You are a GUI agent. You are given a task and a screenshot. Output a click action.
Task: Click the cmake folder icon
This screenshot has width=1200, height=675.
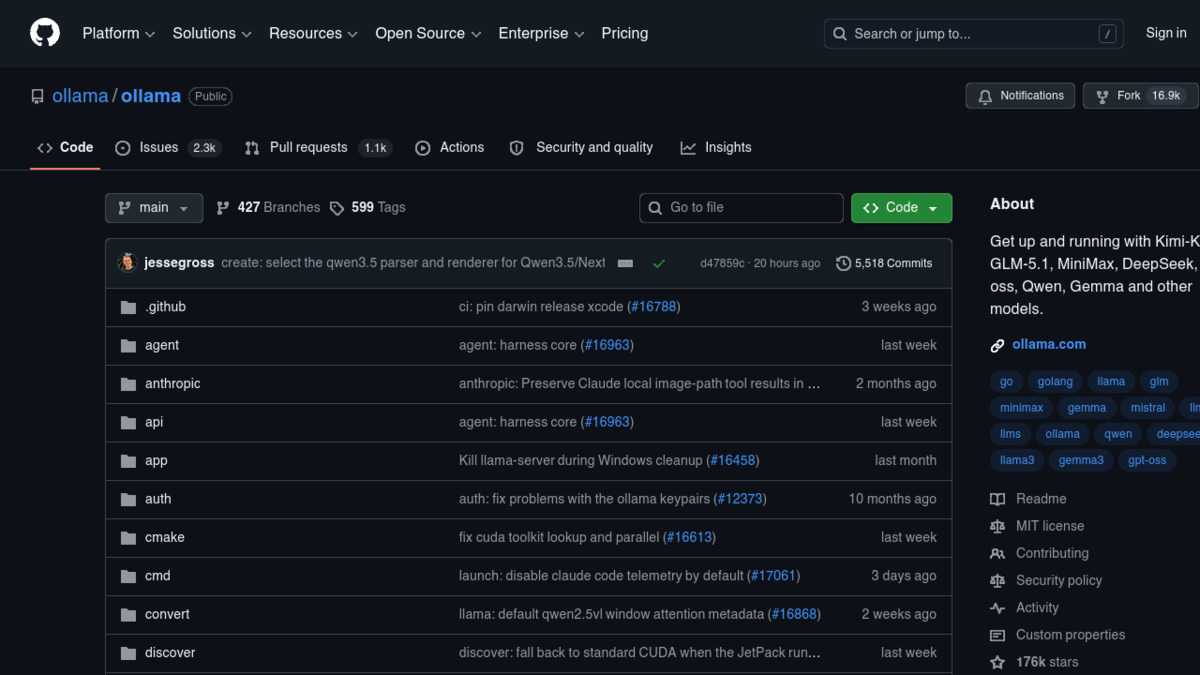click(x=128, y=538)
